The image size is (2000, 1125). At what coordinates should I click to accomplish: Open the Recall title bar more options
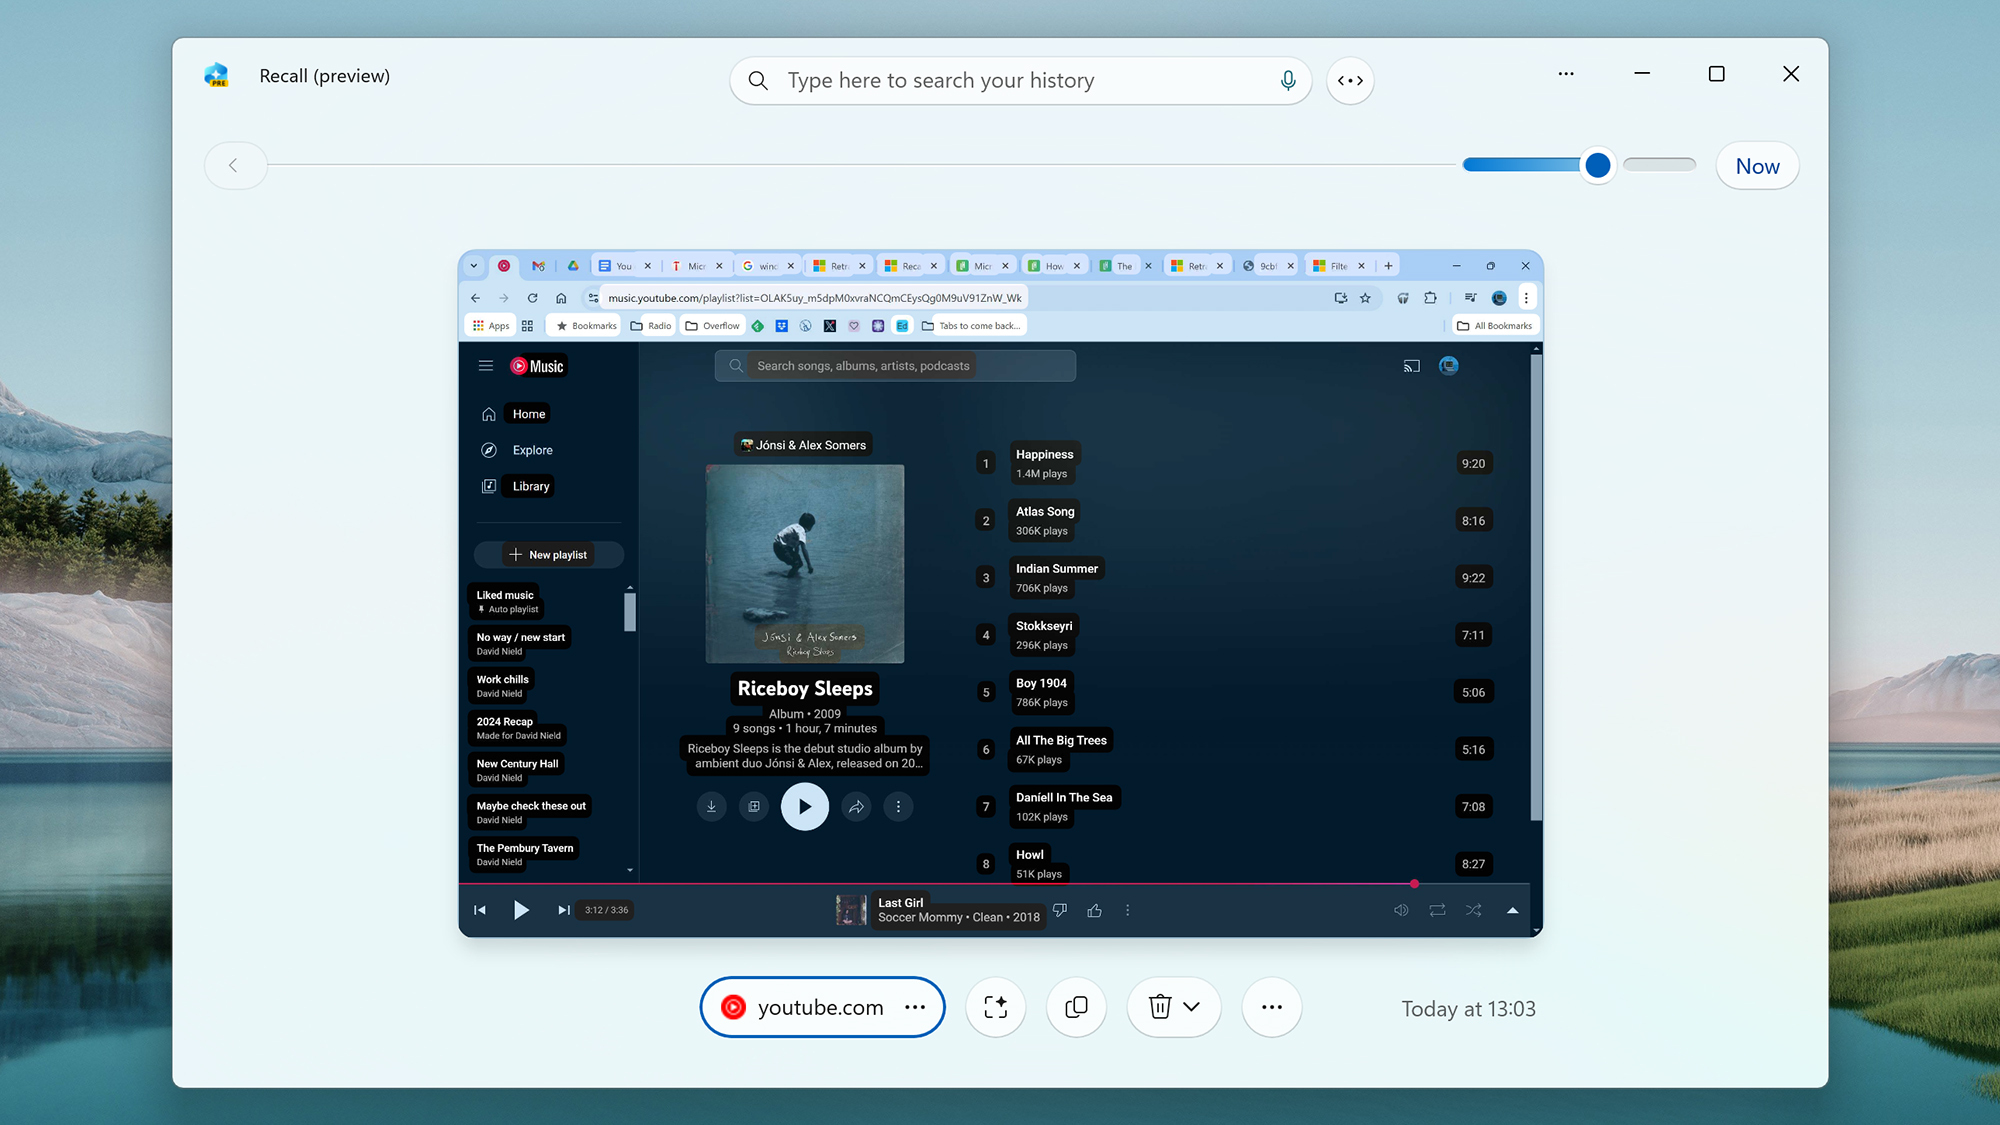tap(1566, 74)
